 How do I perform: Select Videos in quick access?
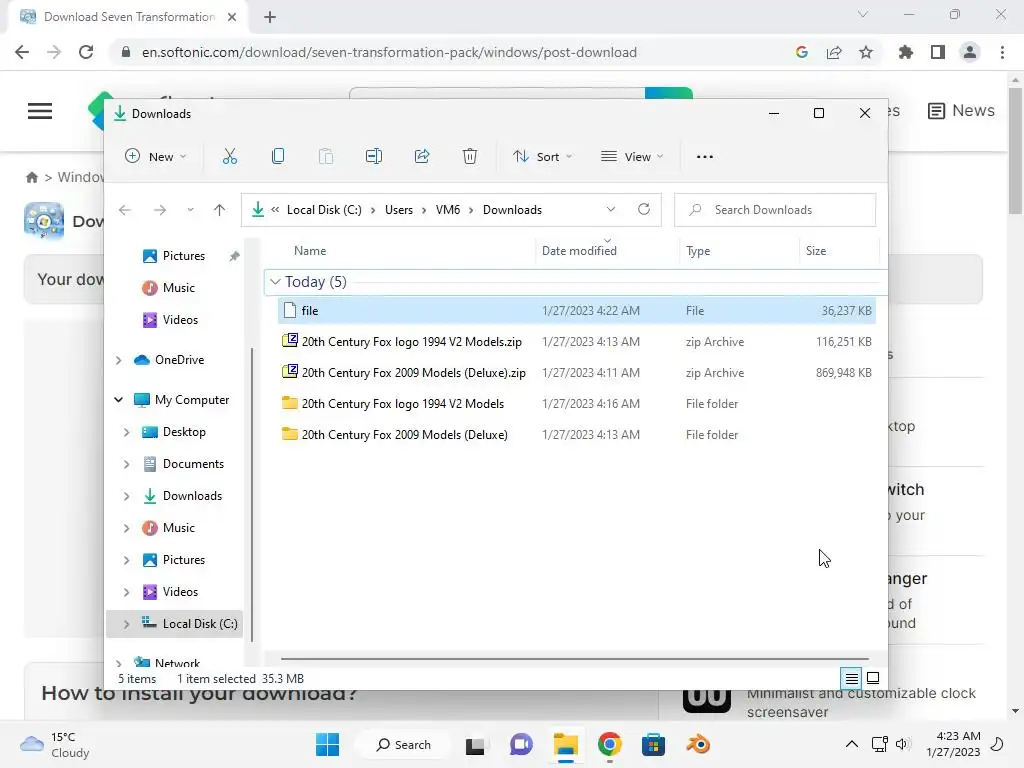pyautogui.click(x=170, y=319)
